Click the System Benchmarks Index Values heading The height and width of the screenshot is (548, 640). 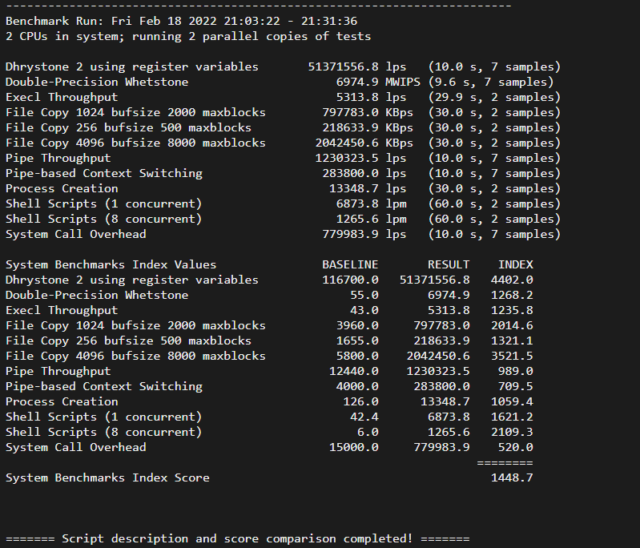111,265
